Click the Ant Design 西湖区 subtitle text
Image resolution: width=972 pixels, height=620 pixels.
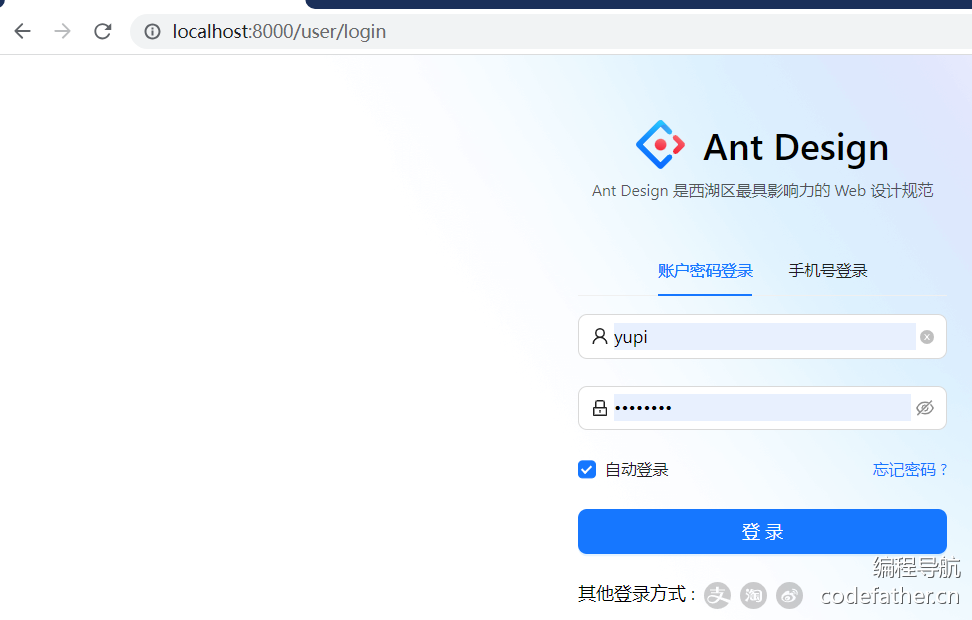point(762,190)
